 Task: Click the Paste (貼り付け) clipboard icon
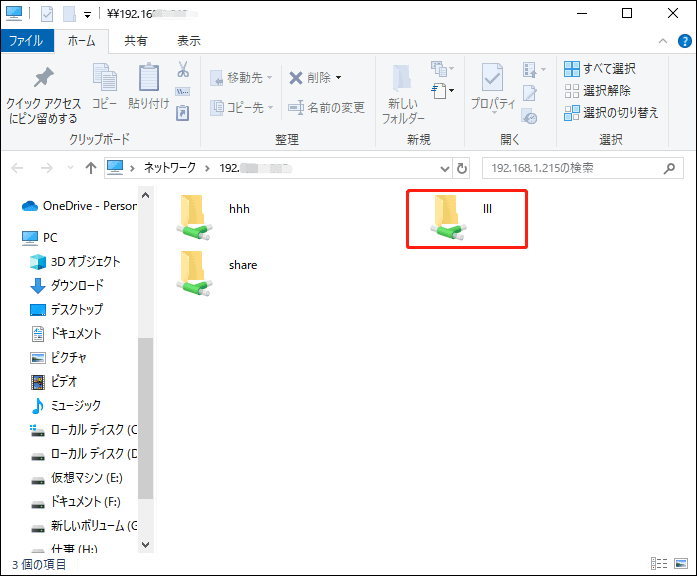pyautogui.click(x=148, y=76)
